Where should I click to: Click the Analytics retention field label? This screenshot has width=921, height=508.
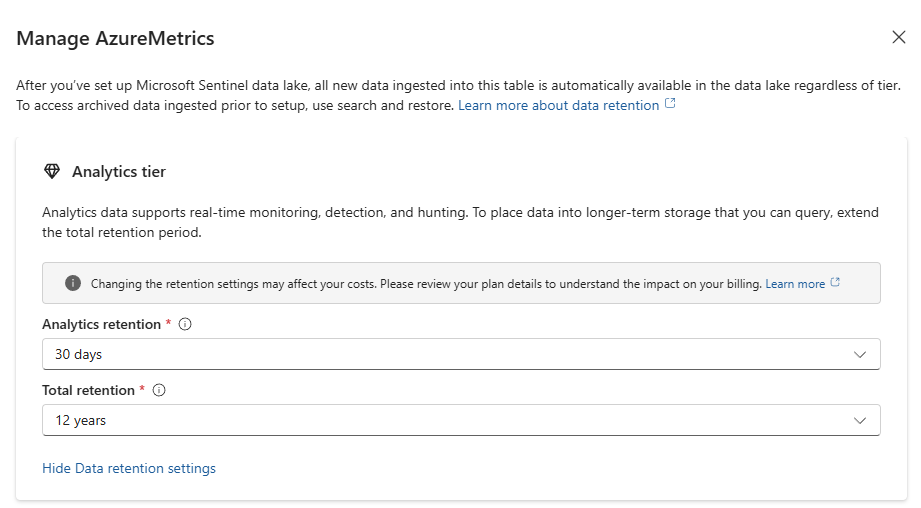pos(101,324)
